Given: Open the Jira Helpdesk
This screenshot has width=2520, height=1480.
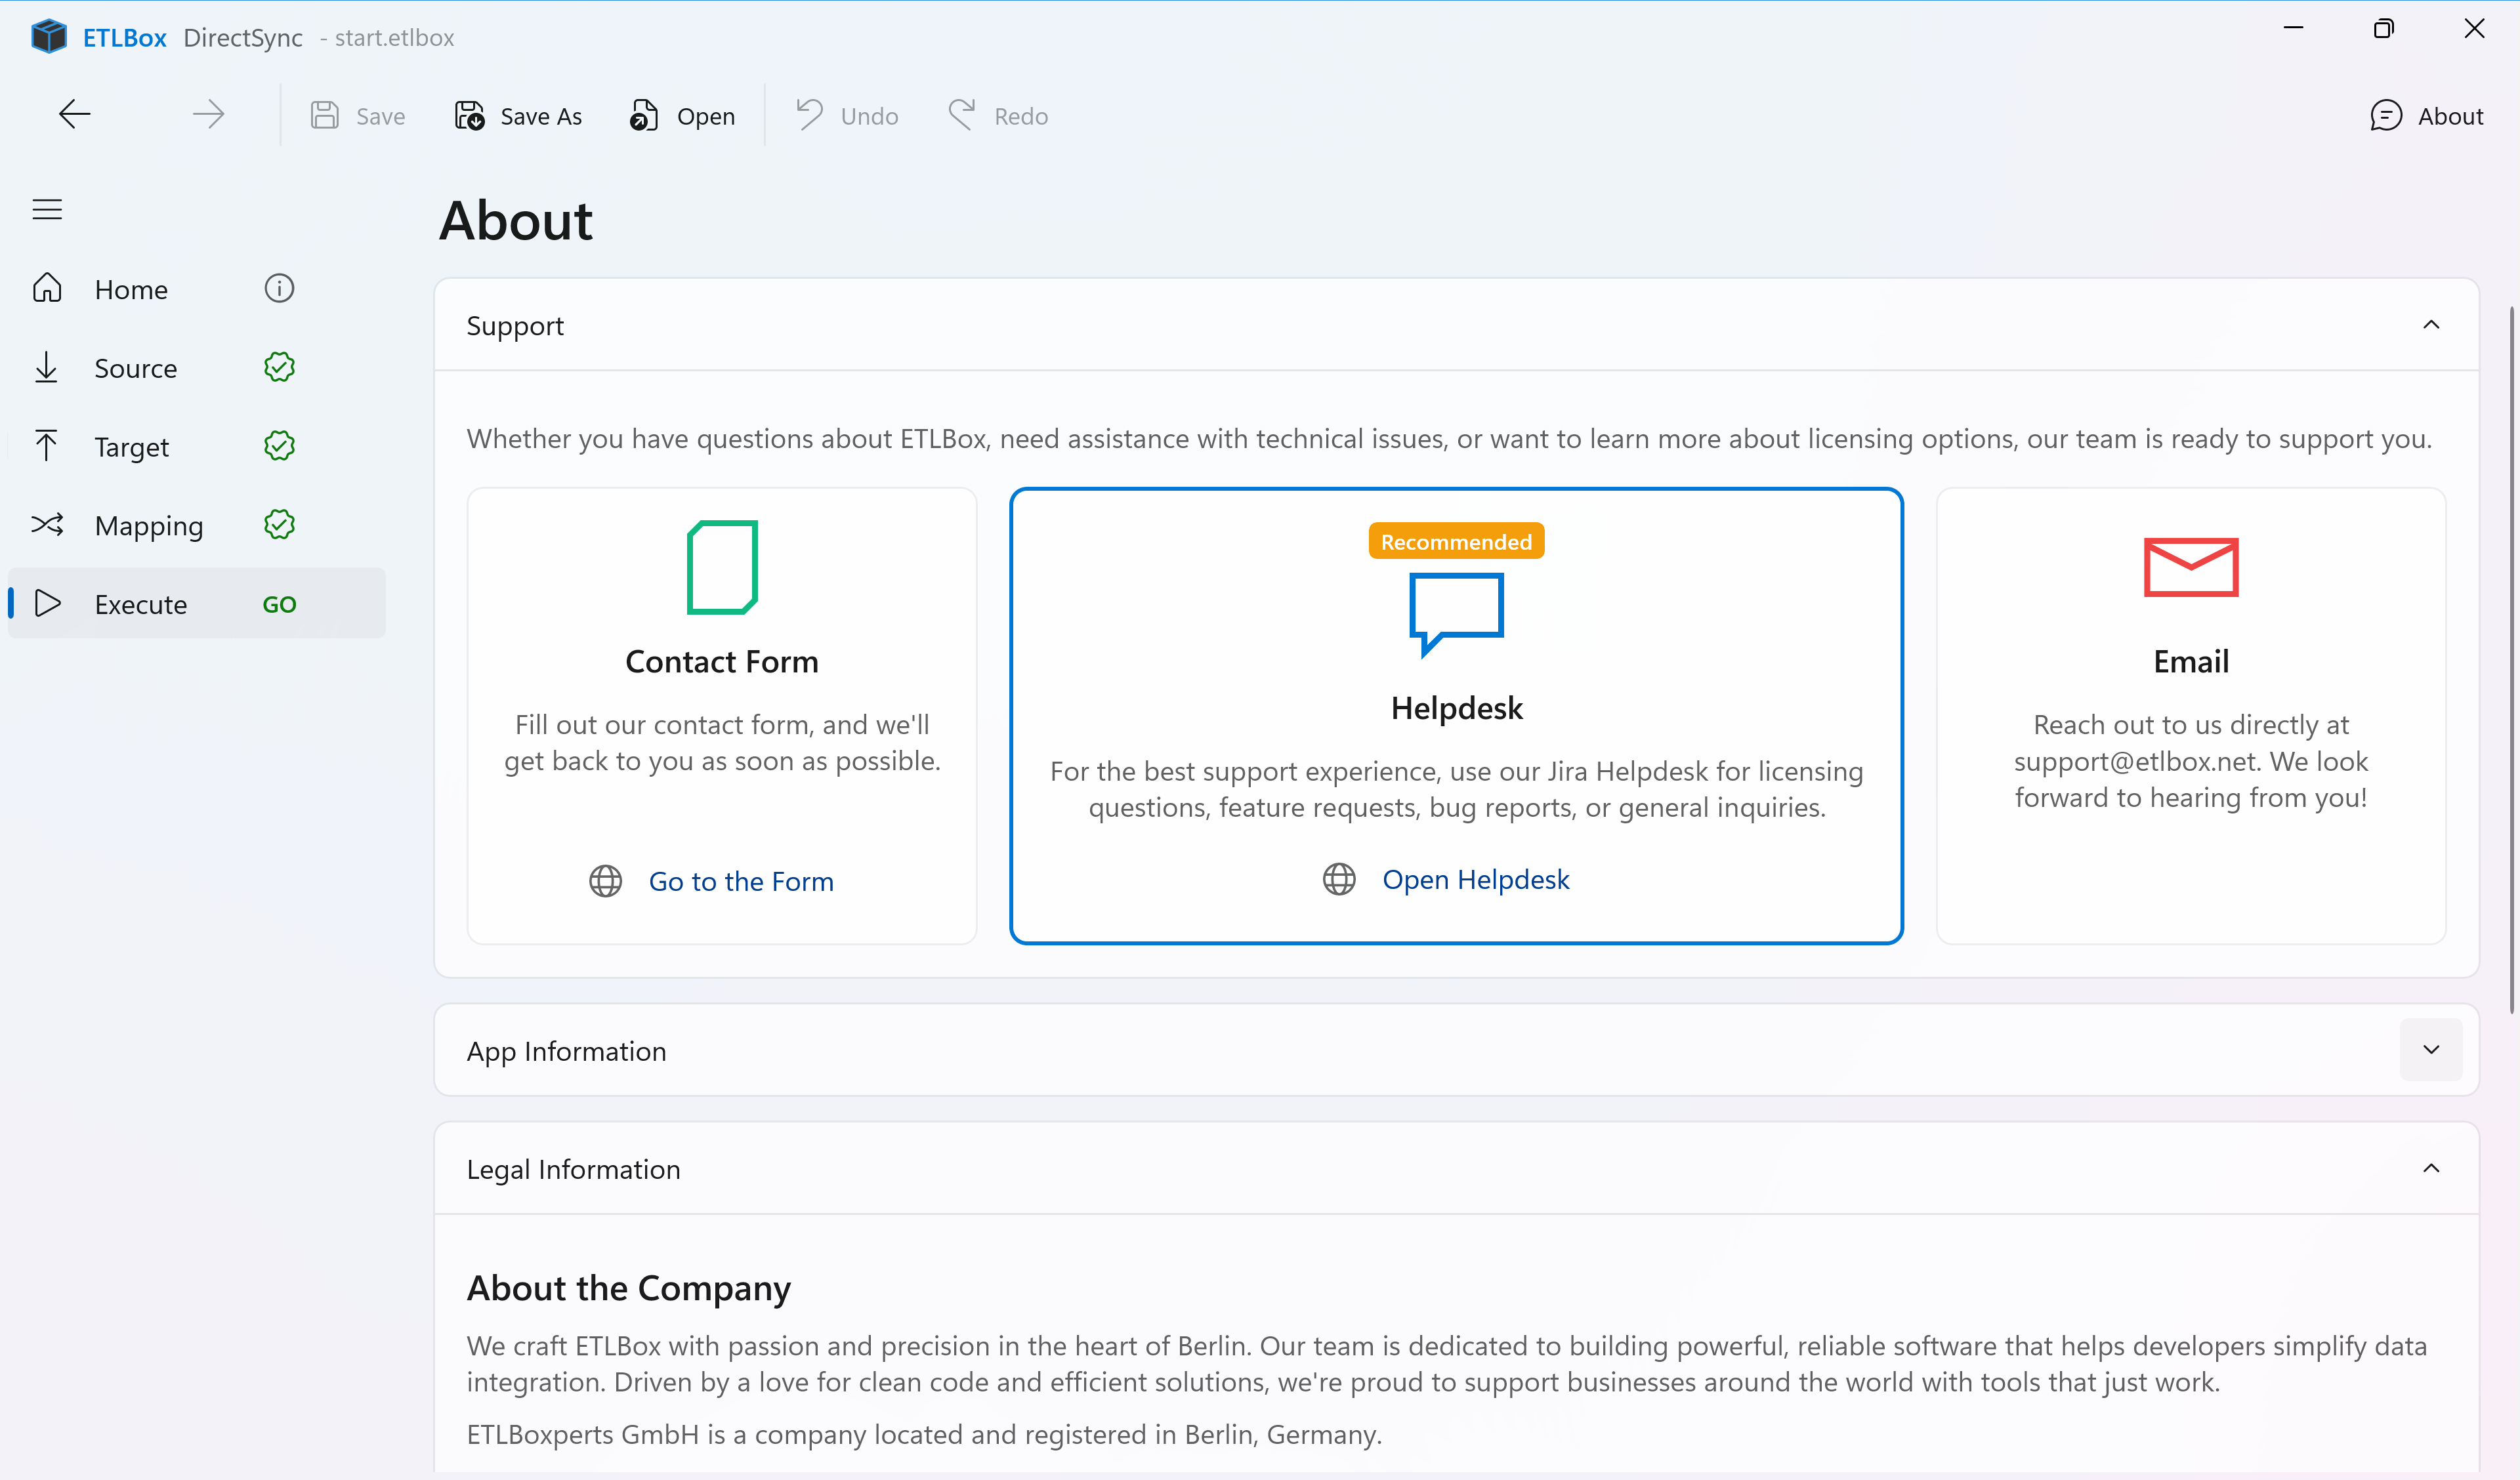Looking at the screenshot, I should (x=1477, y=879).
